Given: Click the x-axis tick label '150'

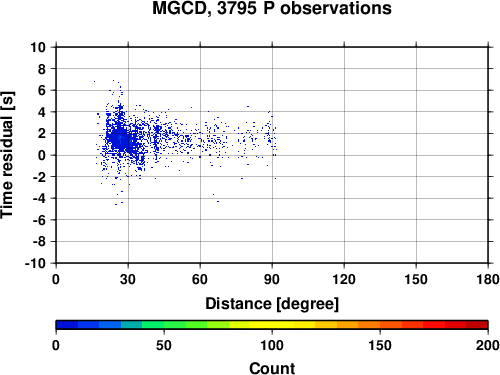Looking at the screenshot, I should pos(416,279).
